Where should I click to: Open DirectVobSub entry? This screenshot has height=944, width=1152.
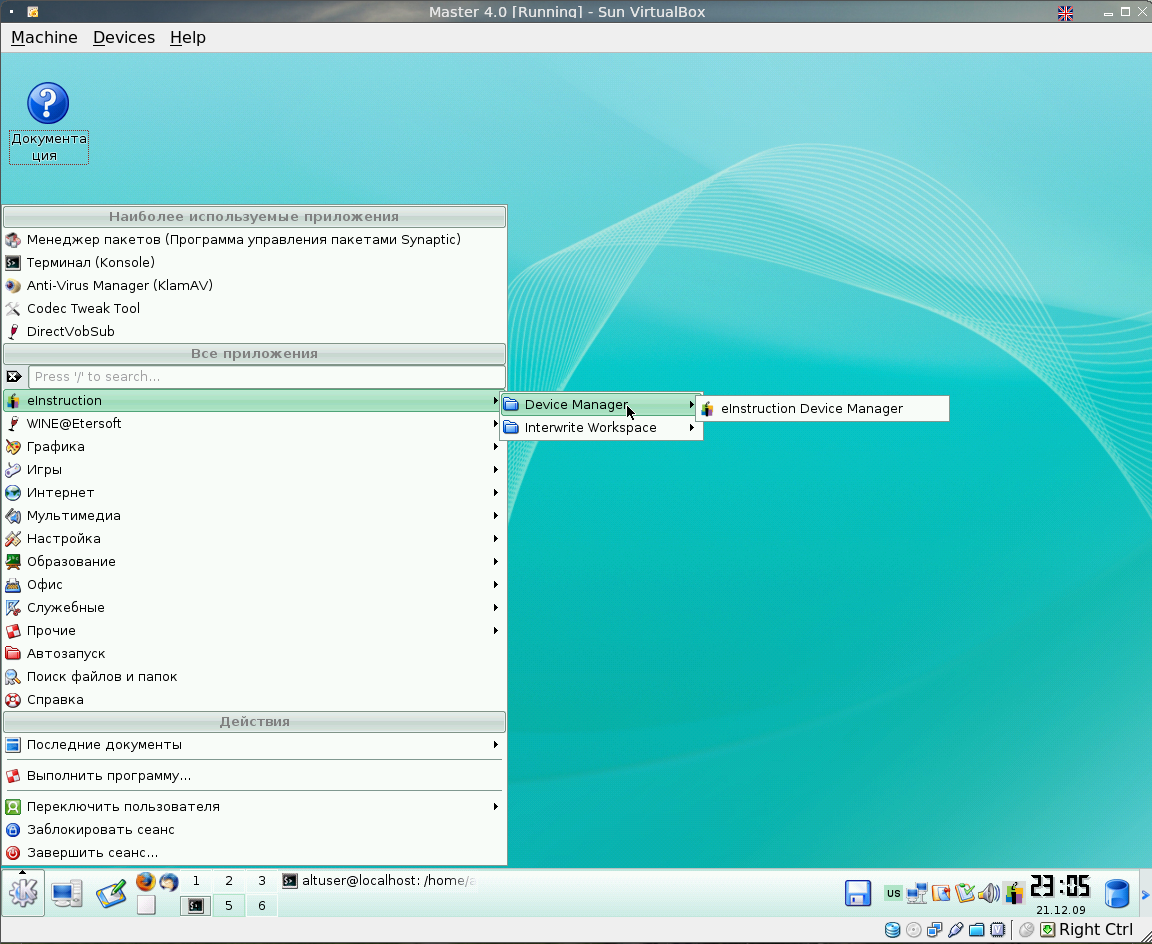254,332
